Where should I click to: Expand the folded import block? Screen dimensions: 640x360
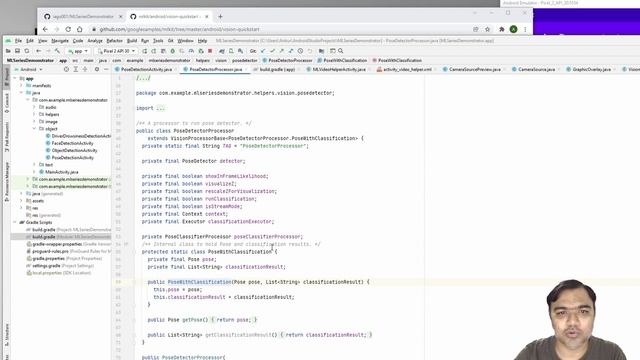pyautogui.click(x=161, y=108)
